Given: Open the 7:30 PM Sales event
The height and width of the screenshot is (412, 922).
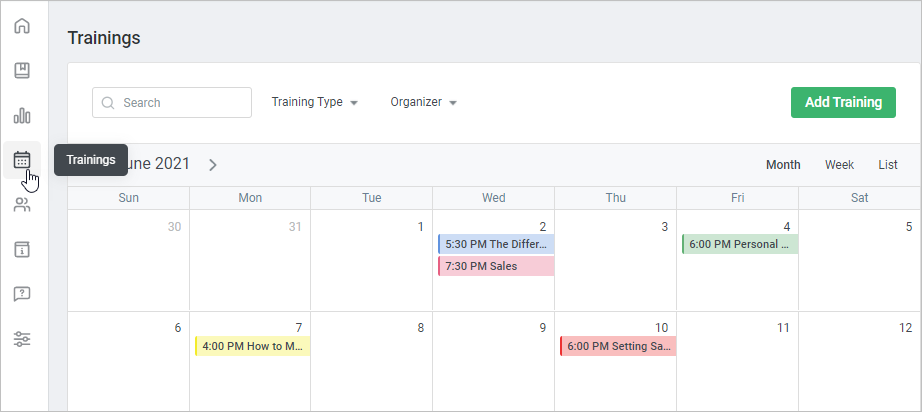Looking at the screenshot, I should click(496, 266).
